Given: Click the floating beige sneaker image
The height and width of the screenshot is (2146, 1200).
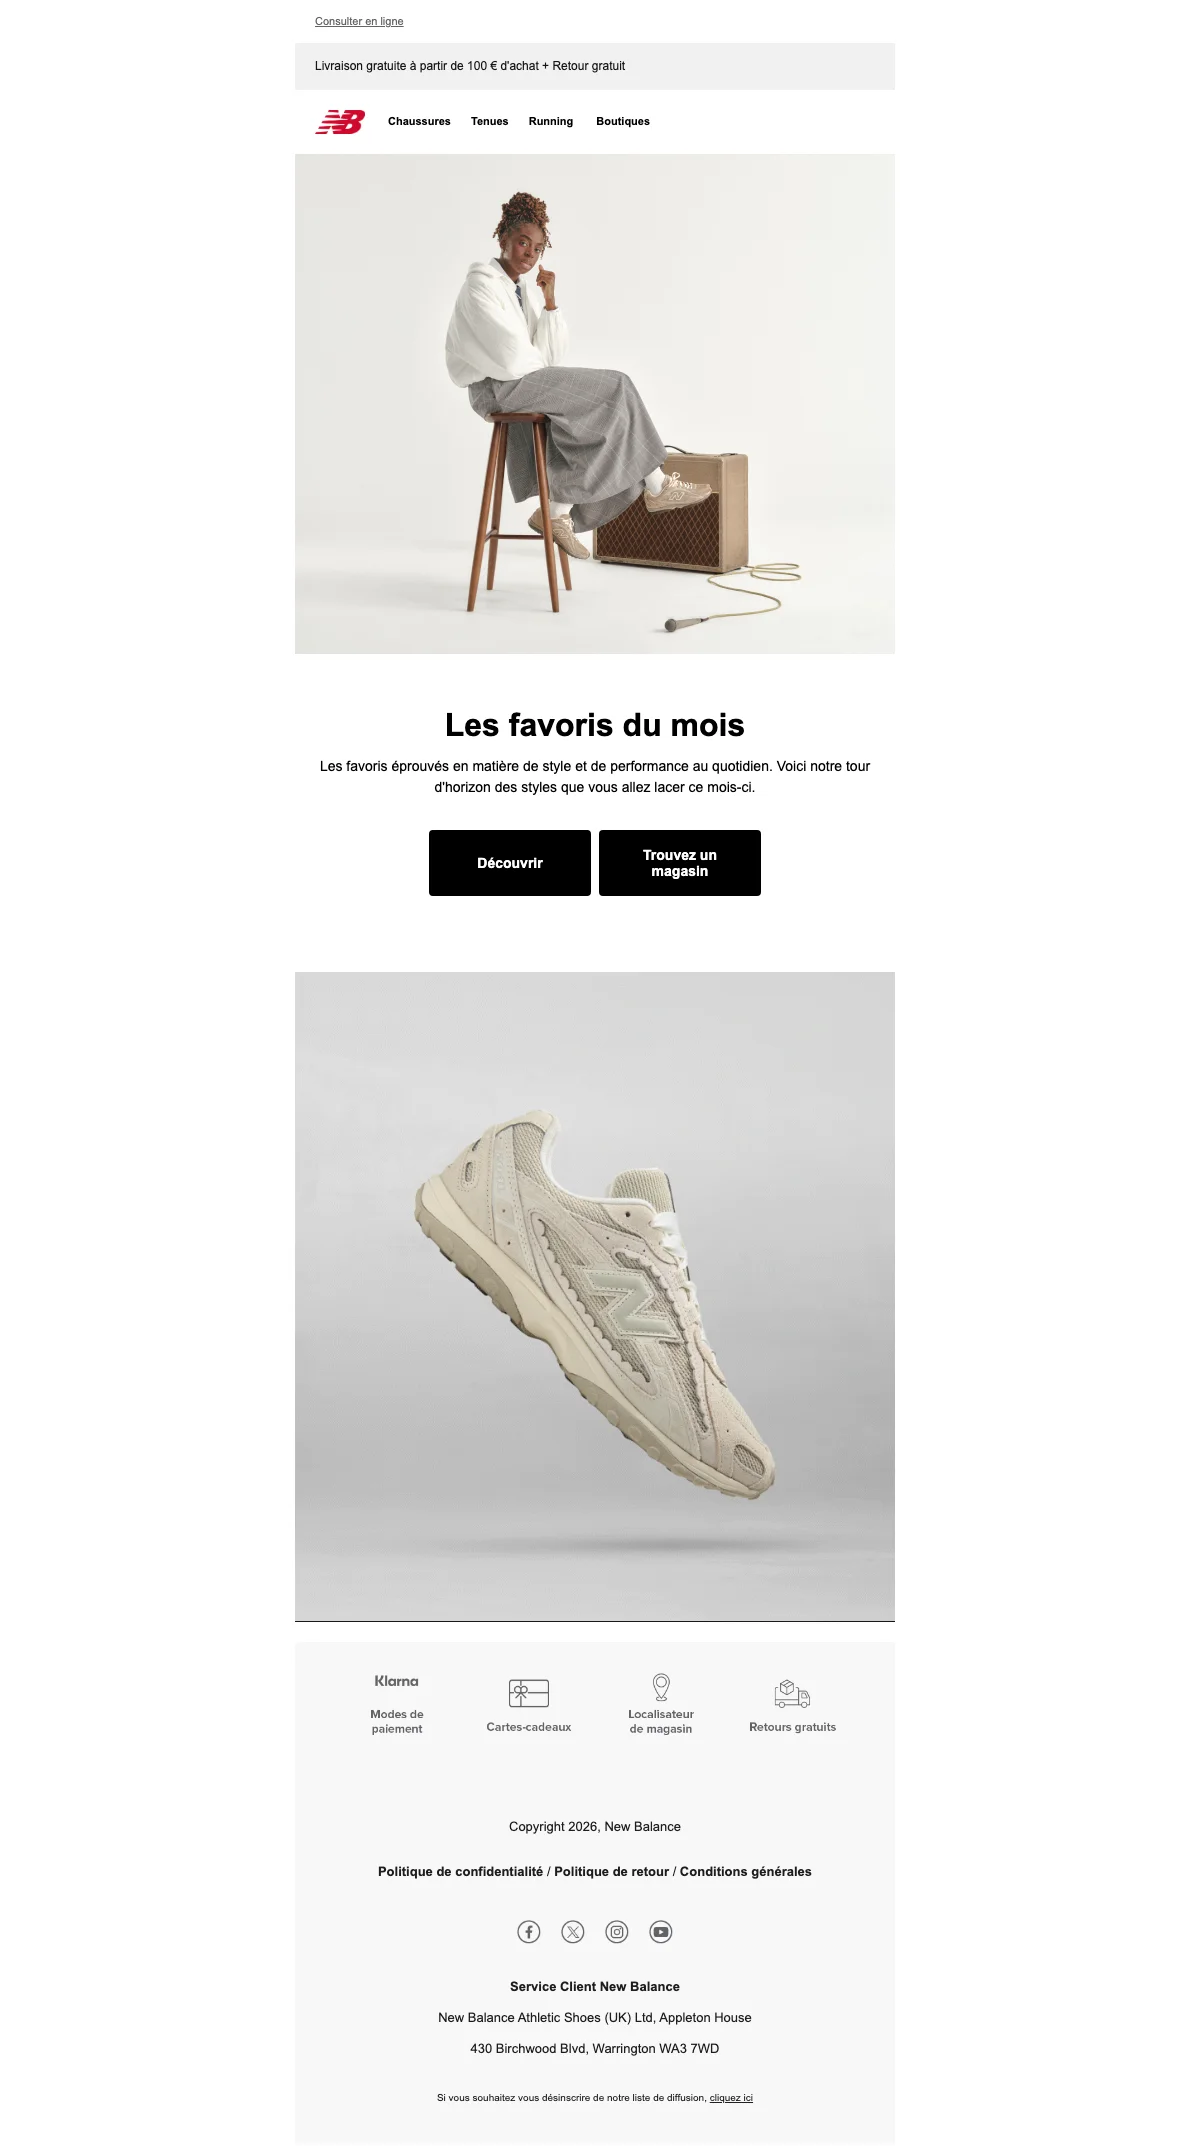Looking at the screenshot, I should 595,1297.
